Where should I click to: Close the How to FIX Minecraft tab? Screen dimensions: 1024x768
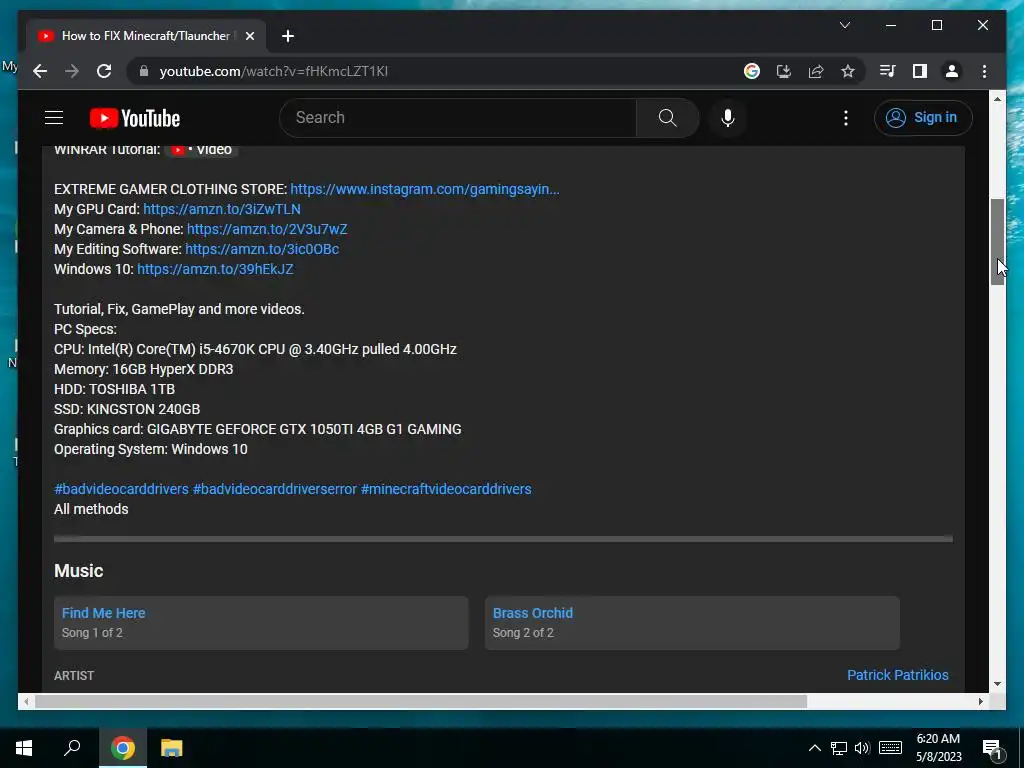(x=249, y=36)
